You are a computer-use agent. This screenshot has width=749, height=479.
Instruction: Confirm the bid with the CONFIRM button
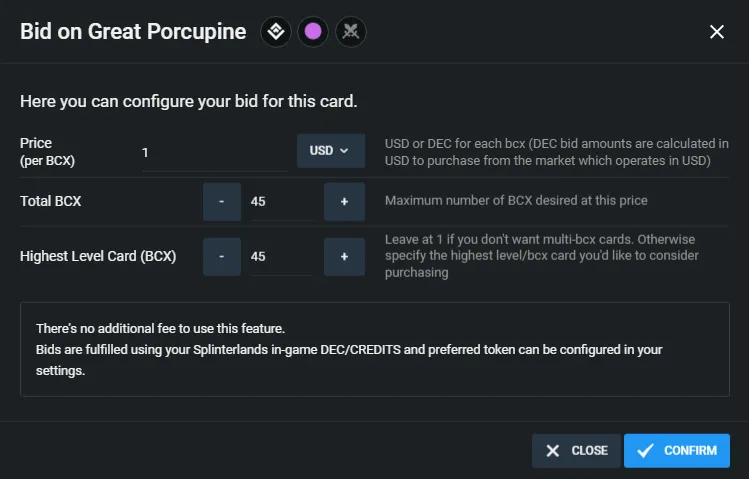click(676, 450)
